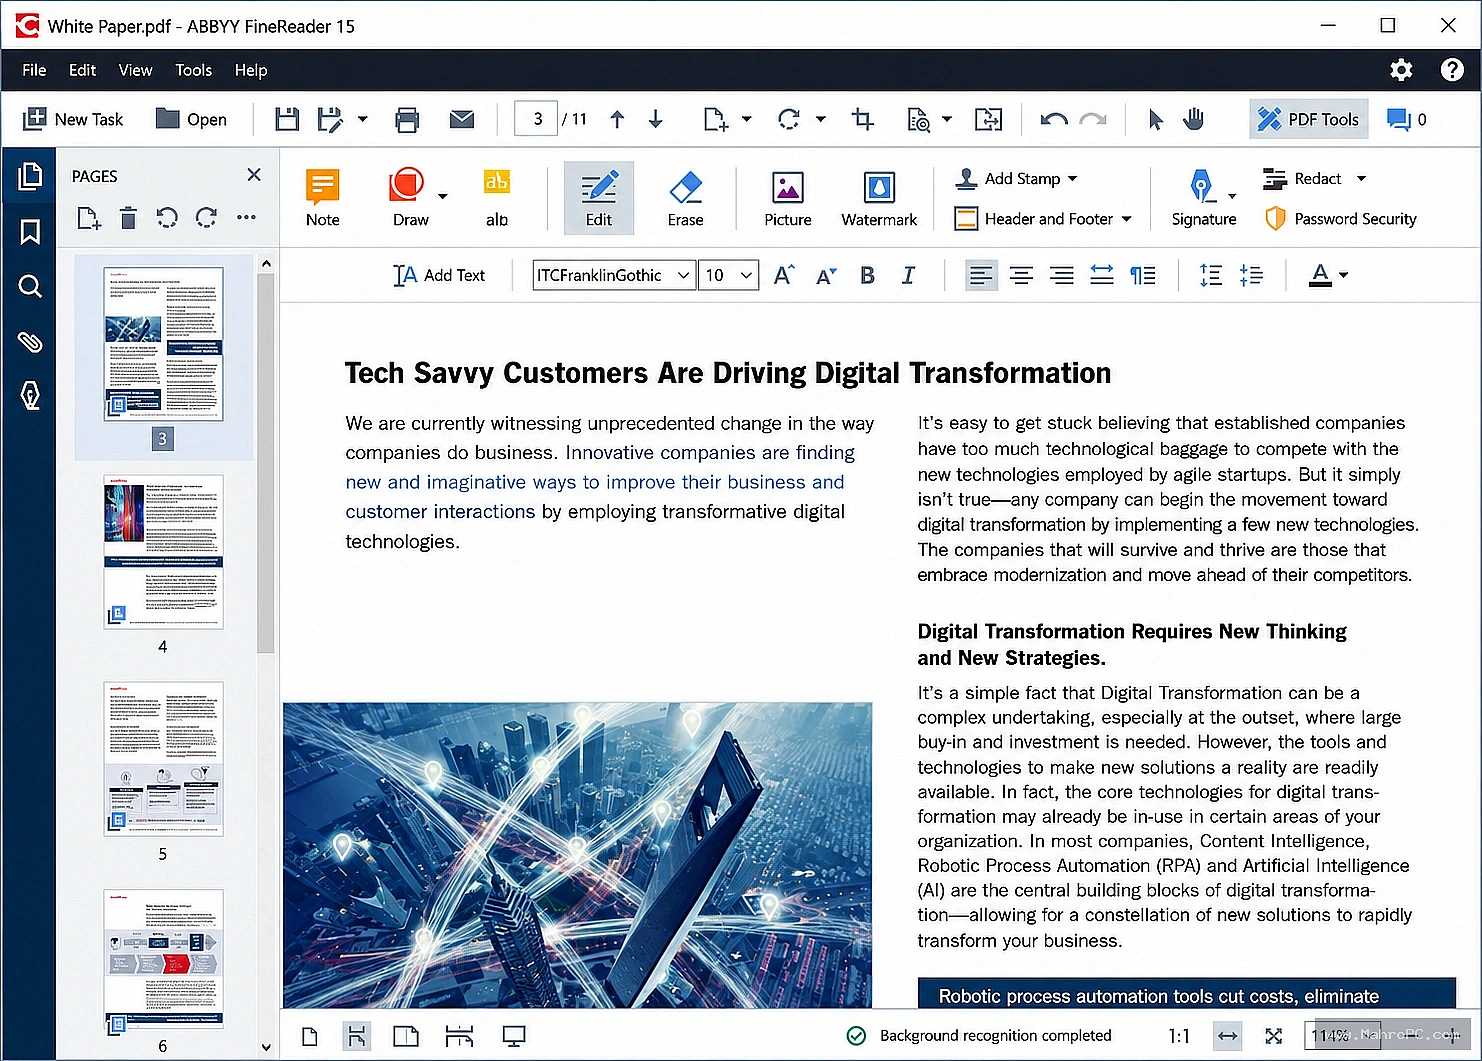Expand Header and Footer dropdown

point(1126,219)
